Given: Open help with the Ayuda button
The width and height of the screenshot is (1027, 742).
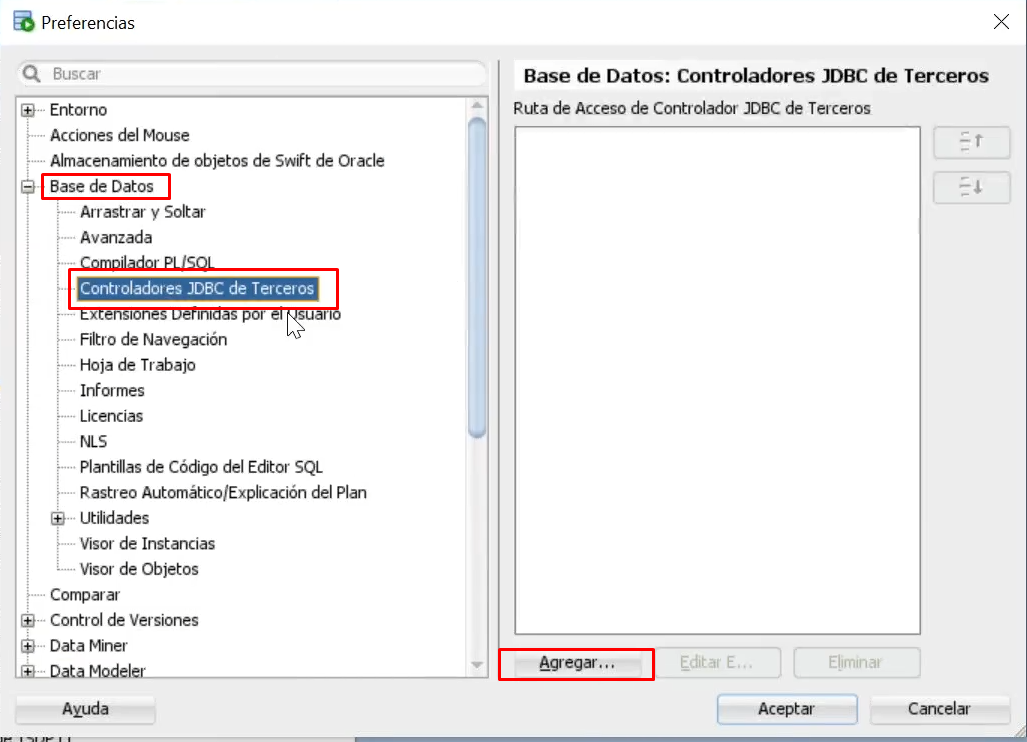Looking at the screenshot, I should [85, 709].
